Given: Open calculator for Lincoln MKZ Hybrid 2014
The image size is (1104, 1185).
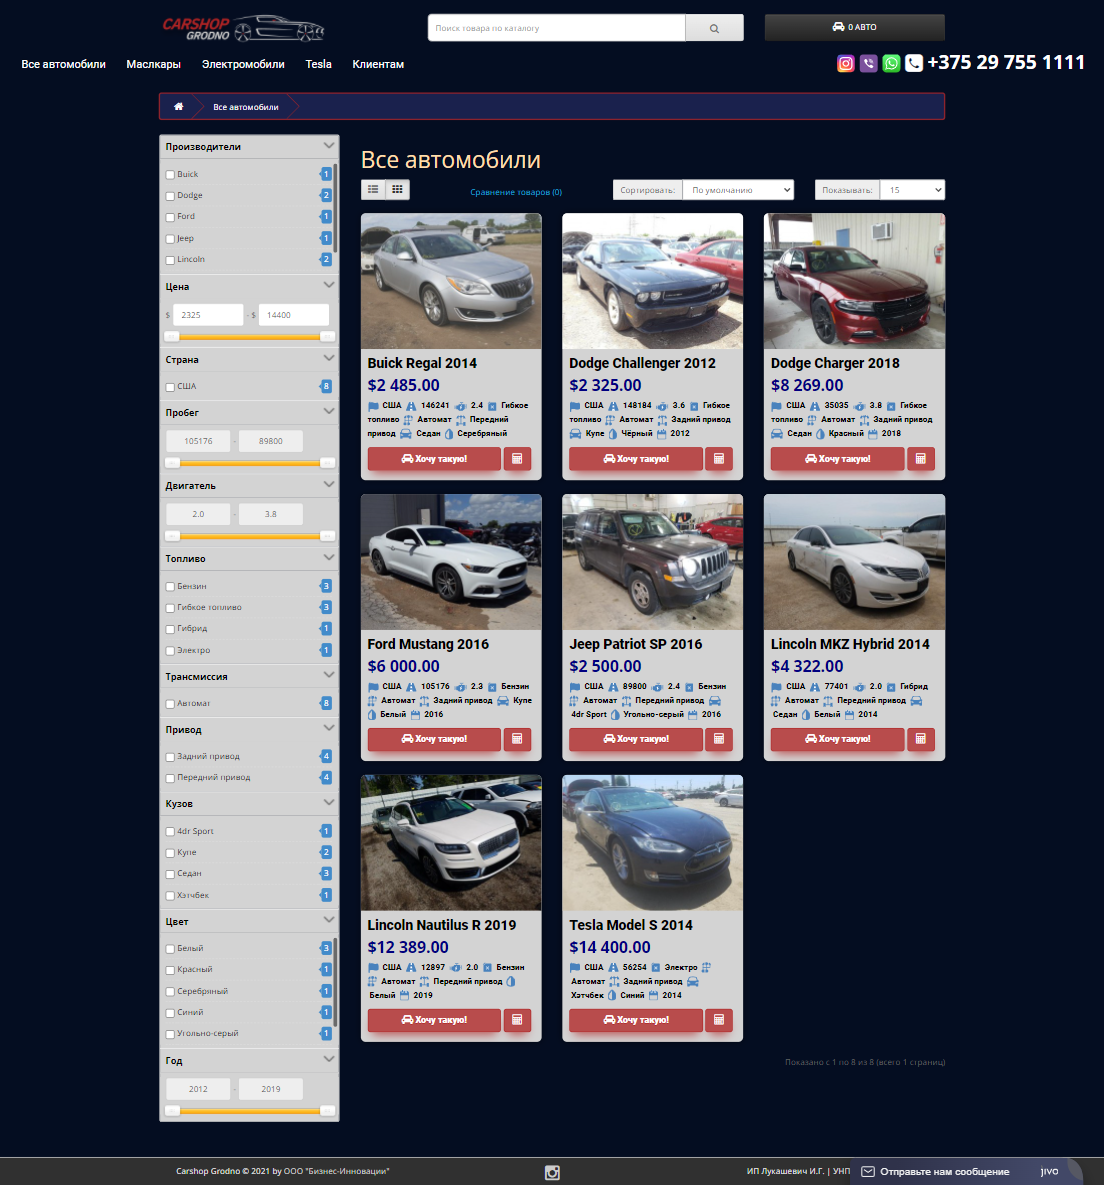Looking at the screenshot, I should [x=920, y=739].
